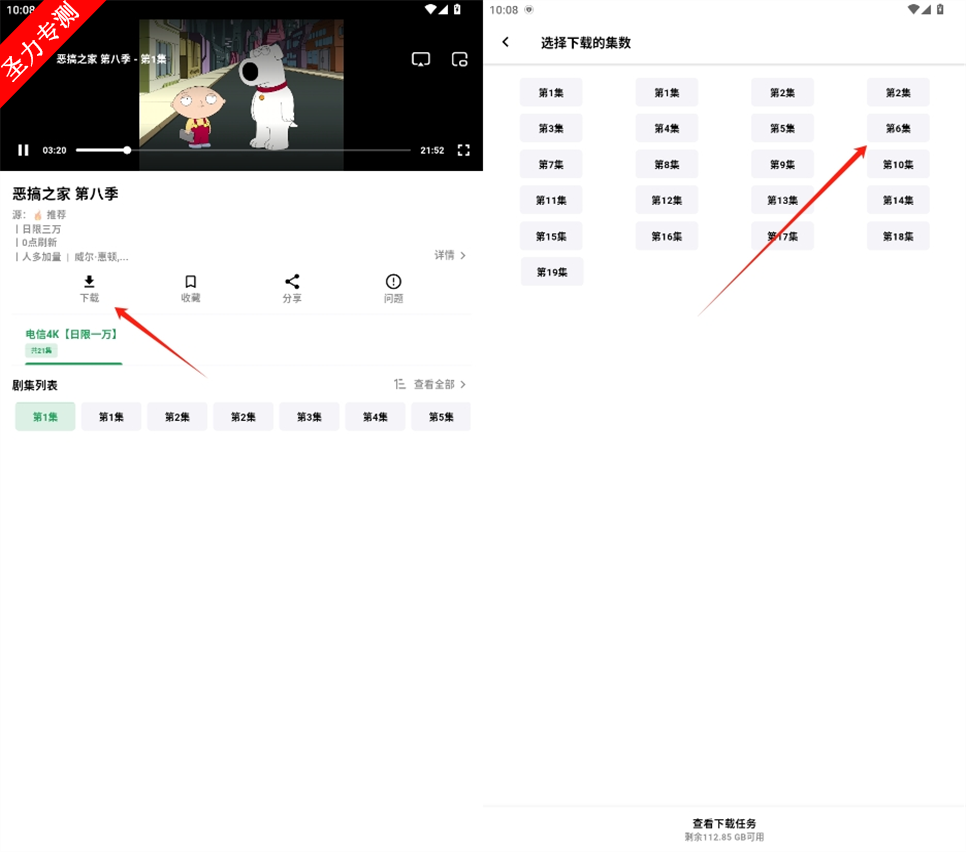Click the 21:52 duration label
This screenshot has height=852, width=966.
[x=432, y=150]
